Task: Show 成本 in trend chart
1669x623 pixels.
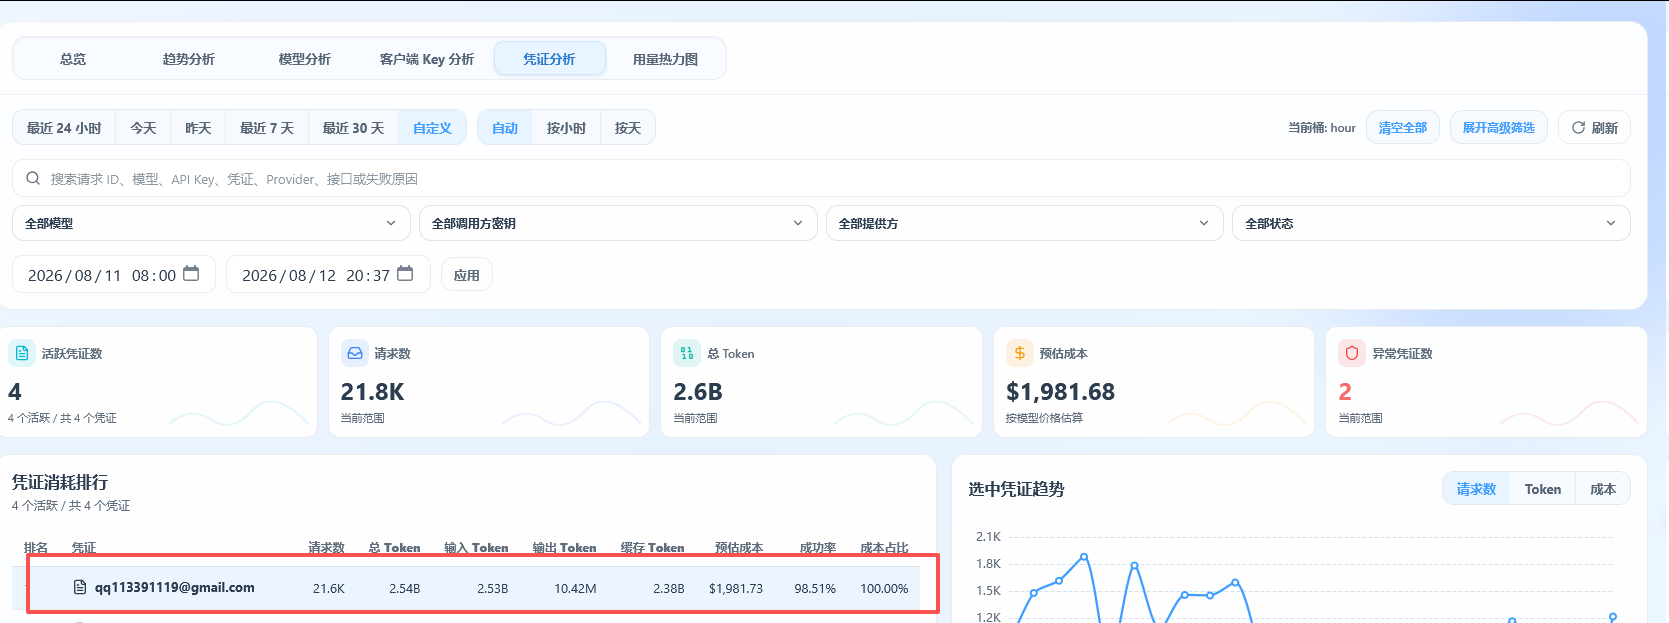Action: 1603,489
